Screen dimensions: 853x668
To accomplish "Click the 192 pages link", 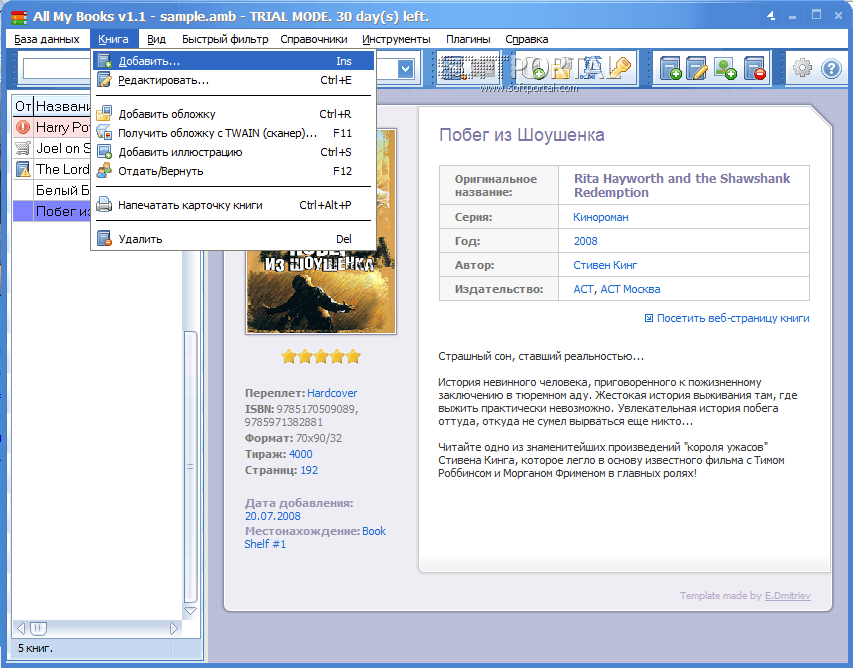I will (x=309, y=470).
